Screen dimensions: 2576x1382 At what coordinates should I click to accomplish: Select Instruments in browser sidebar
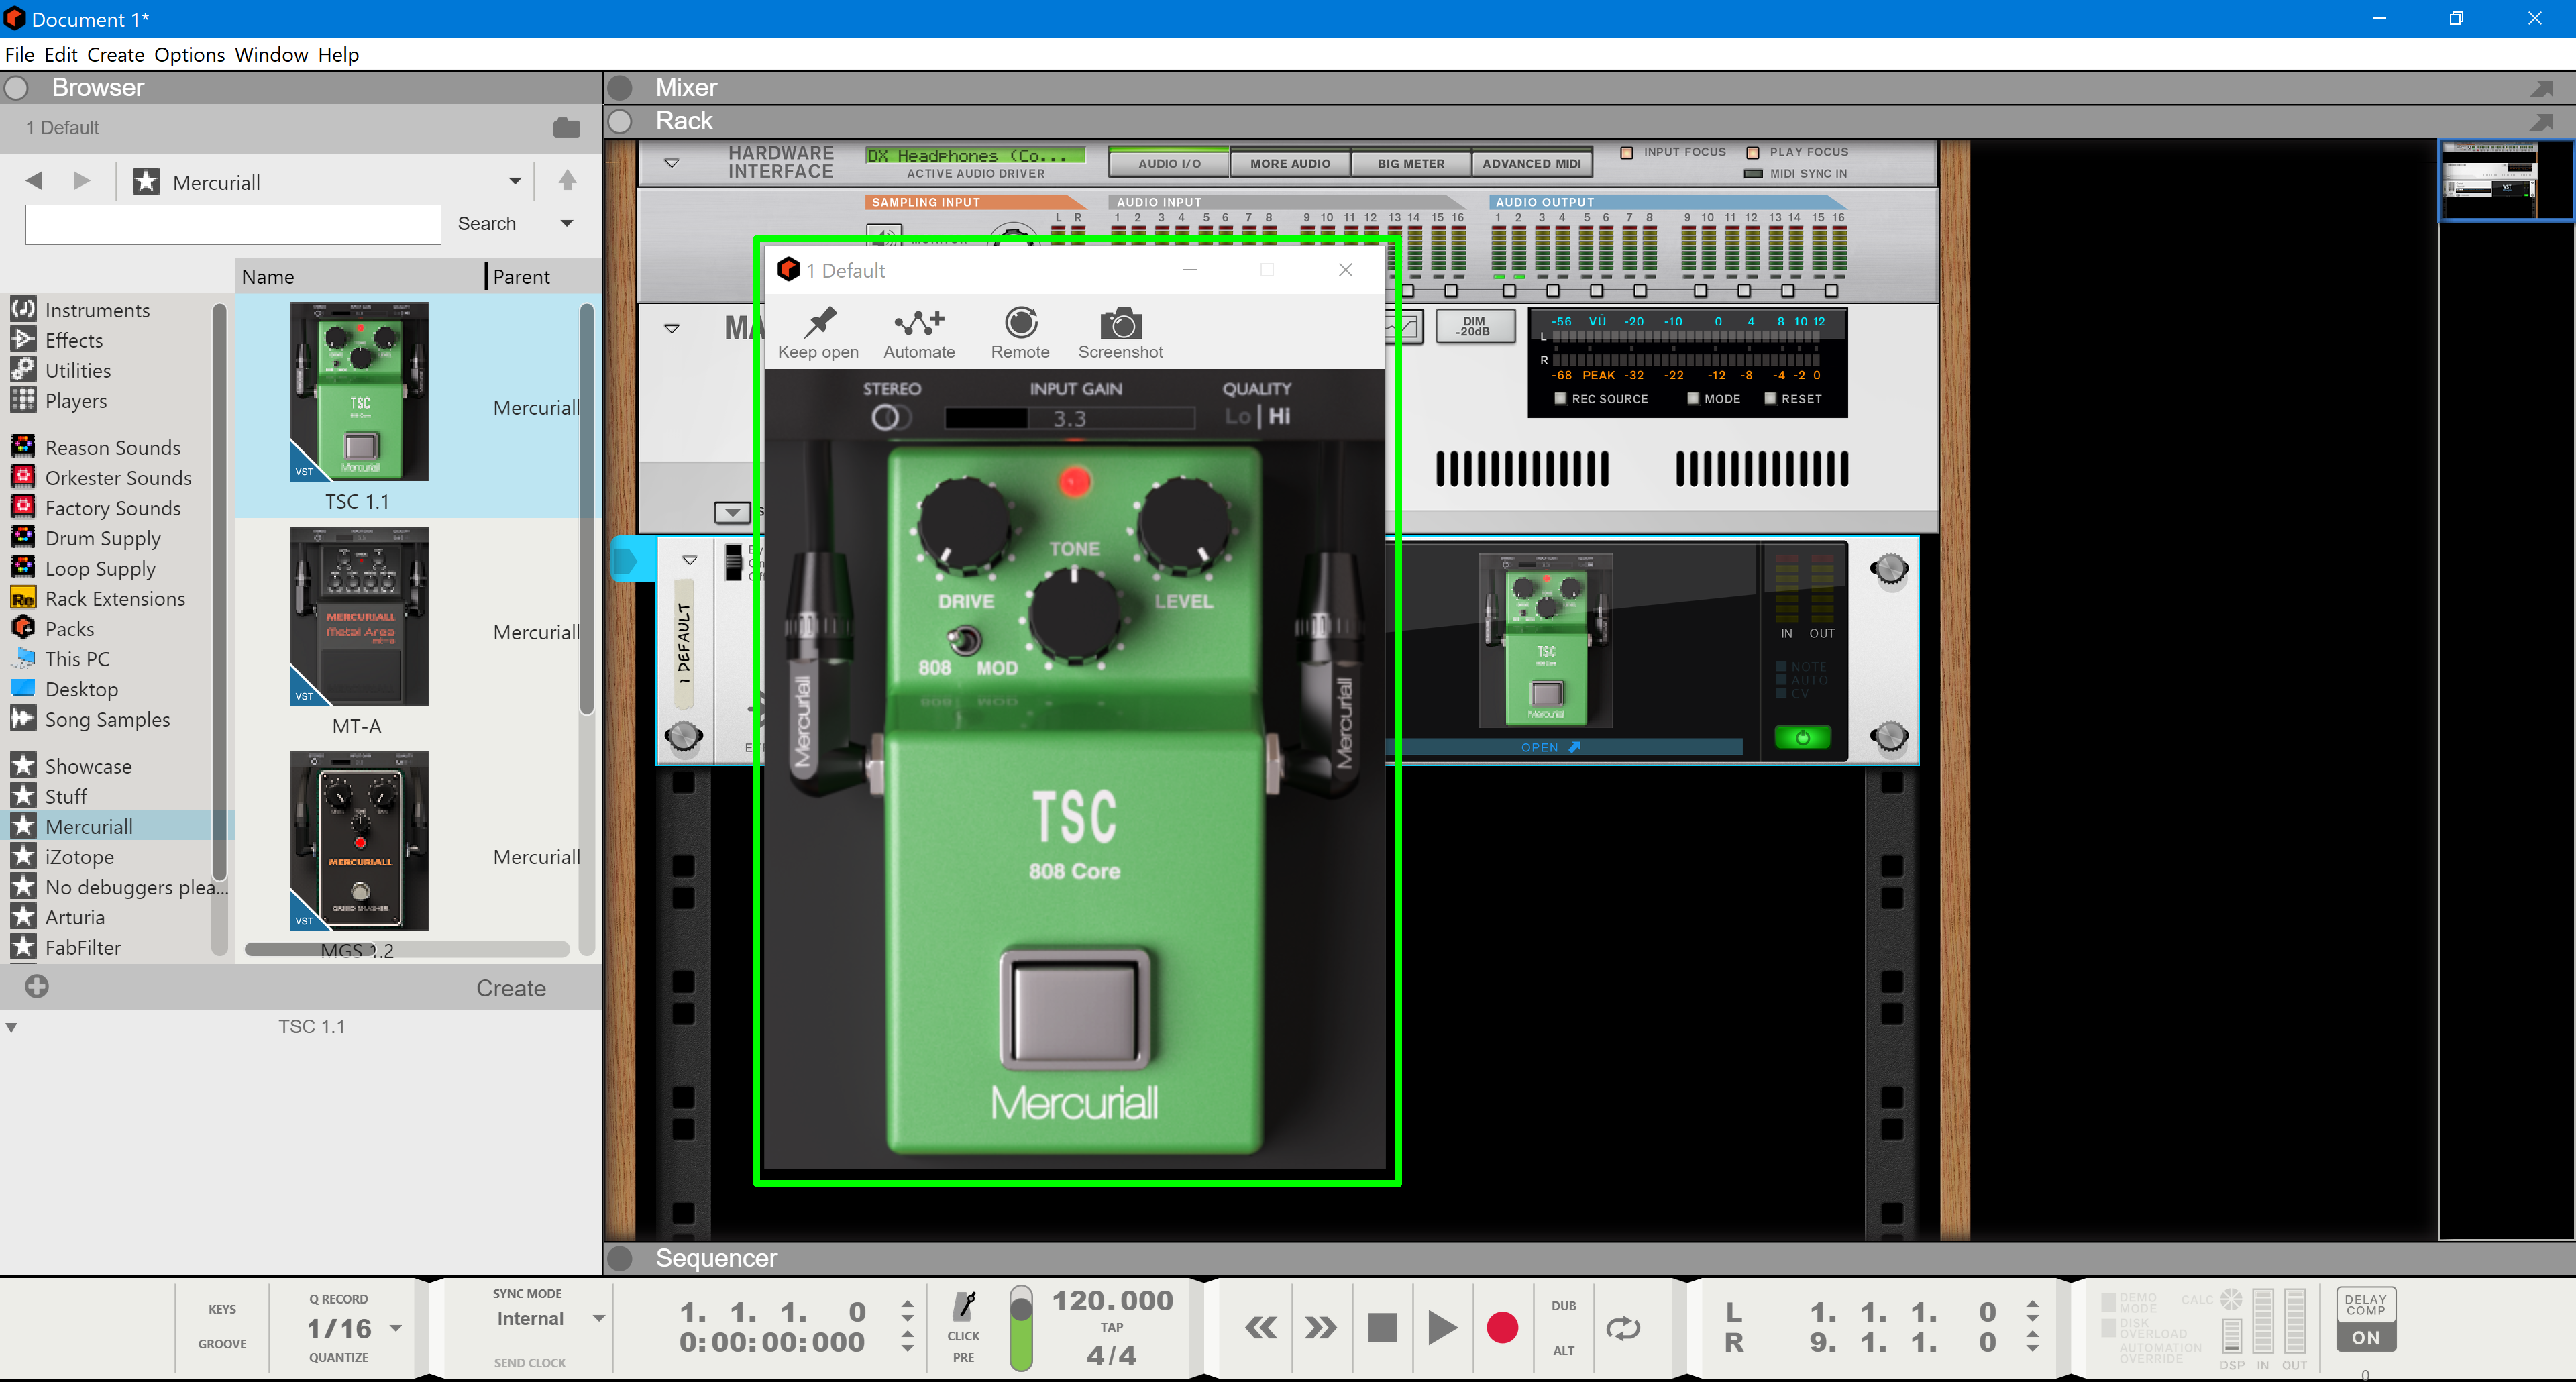click(x=97, y=310)
